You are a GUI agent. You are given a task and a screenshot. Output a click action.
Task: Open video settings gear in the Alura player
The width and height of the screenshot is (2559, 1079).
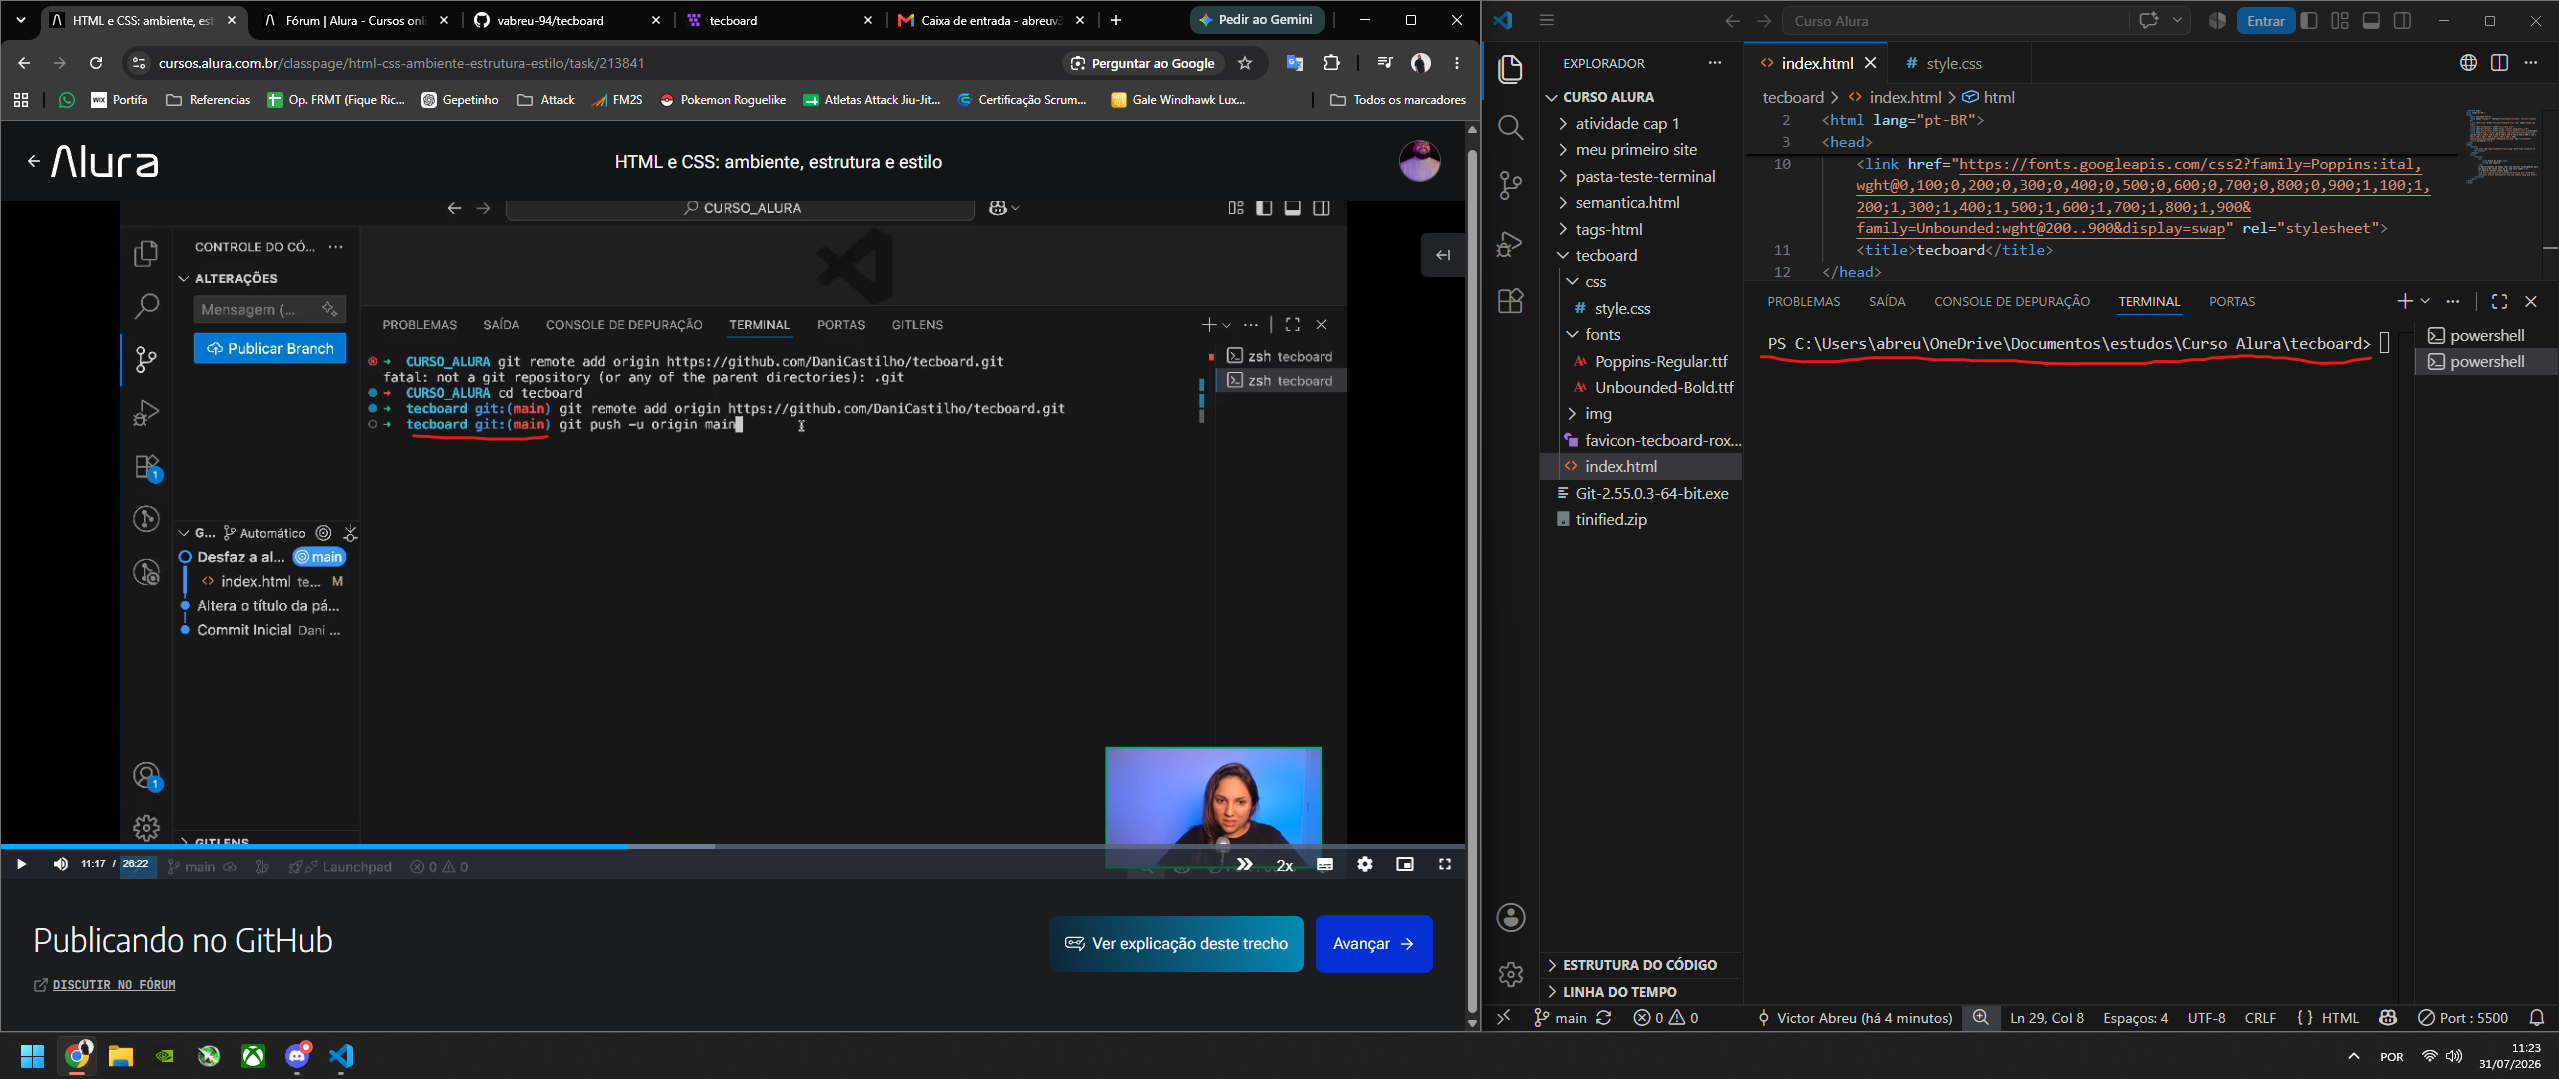coord(1365,864)
